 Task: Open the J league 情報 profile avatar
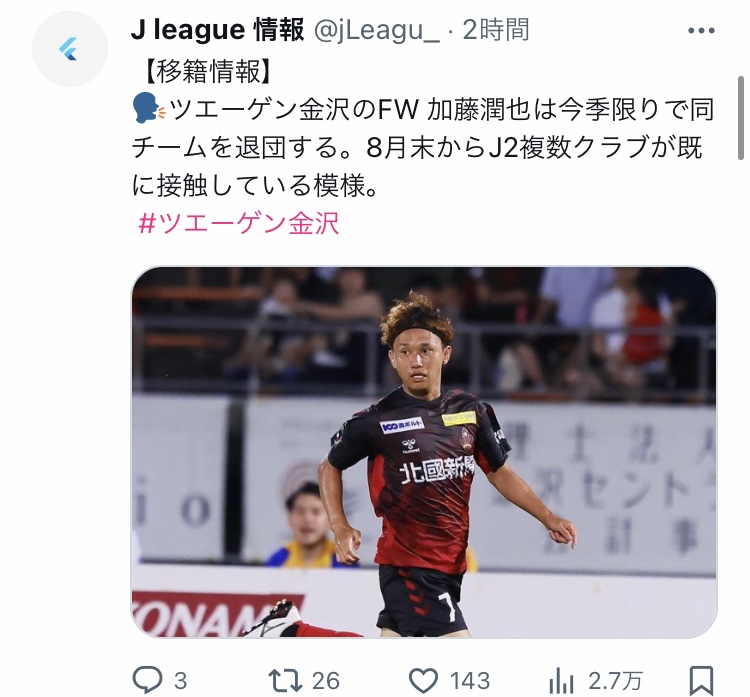click(70, 49)
